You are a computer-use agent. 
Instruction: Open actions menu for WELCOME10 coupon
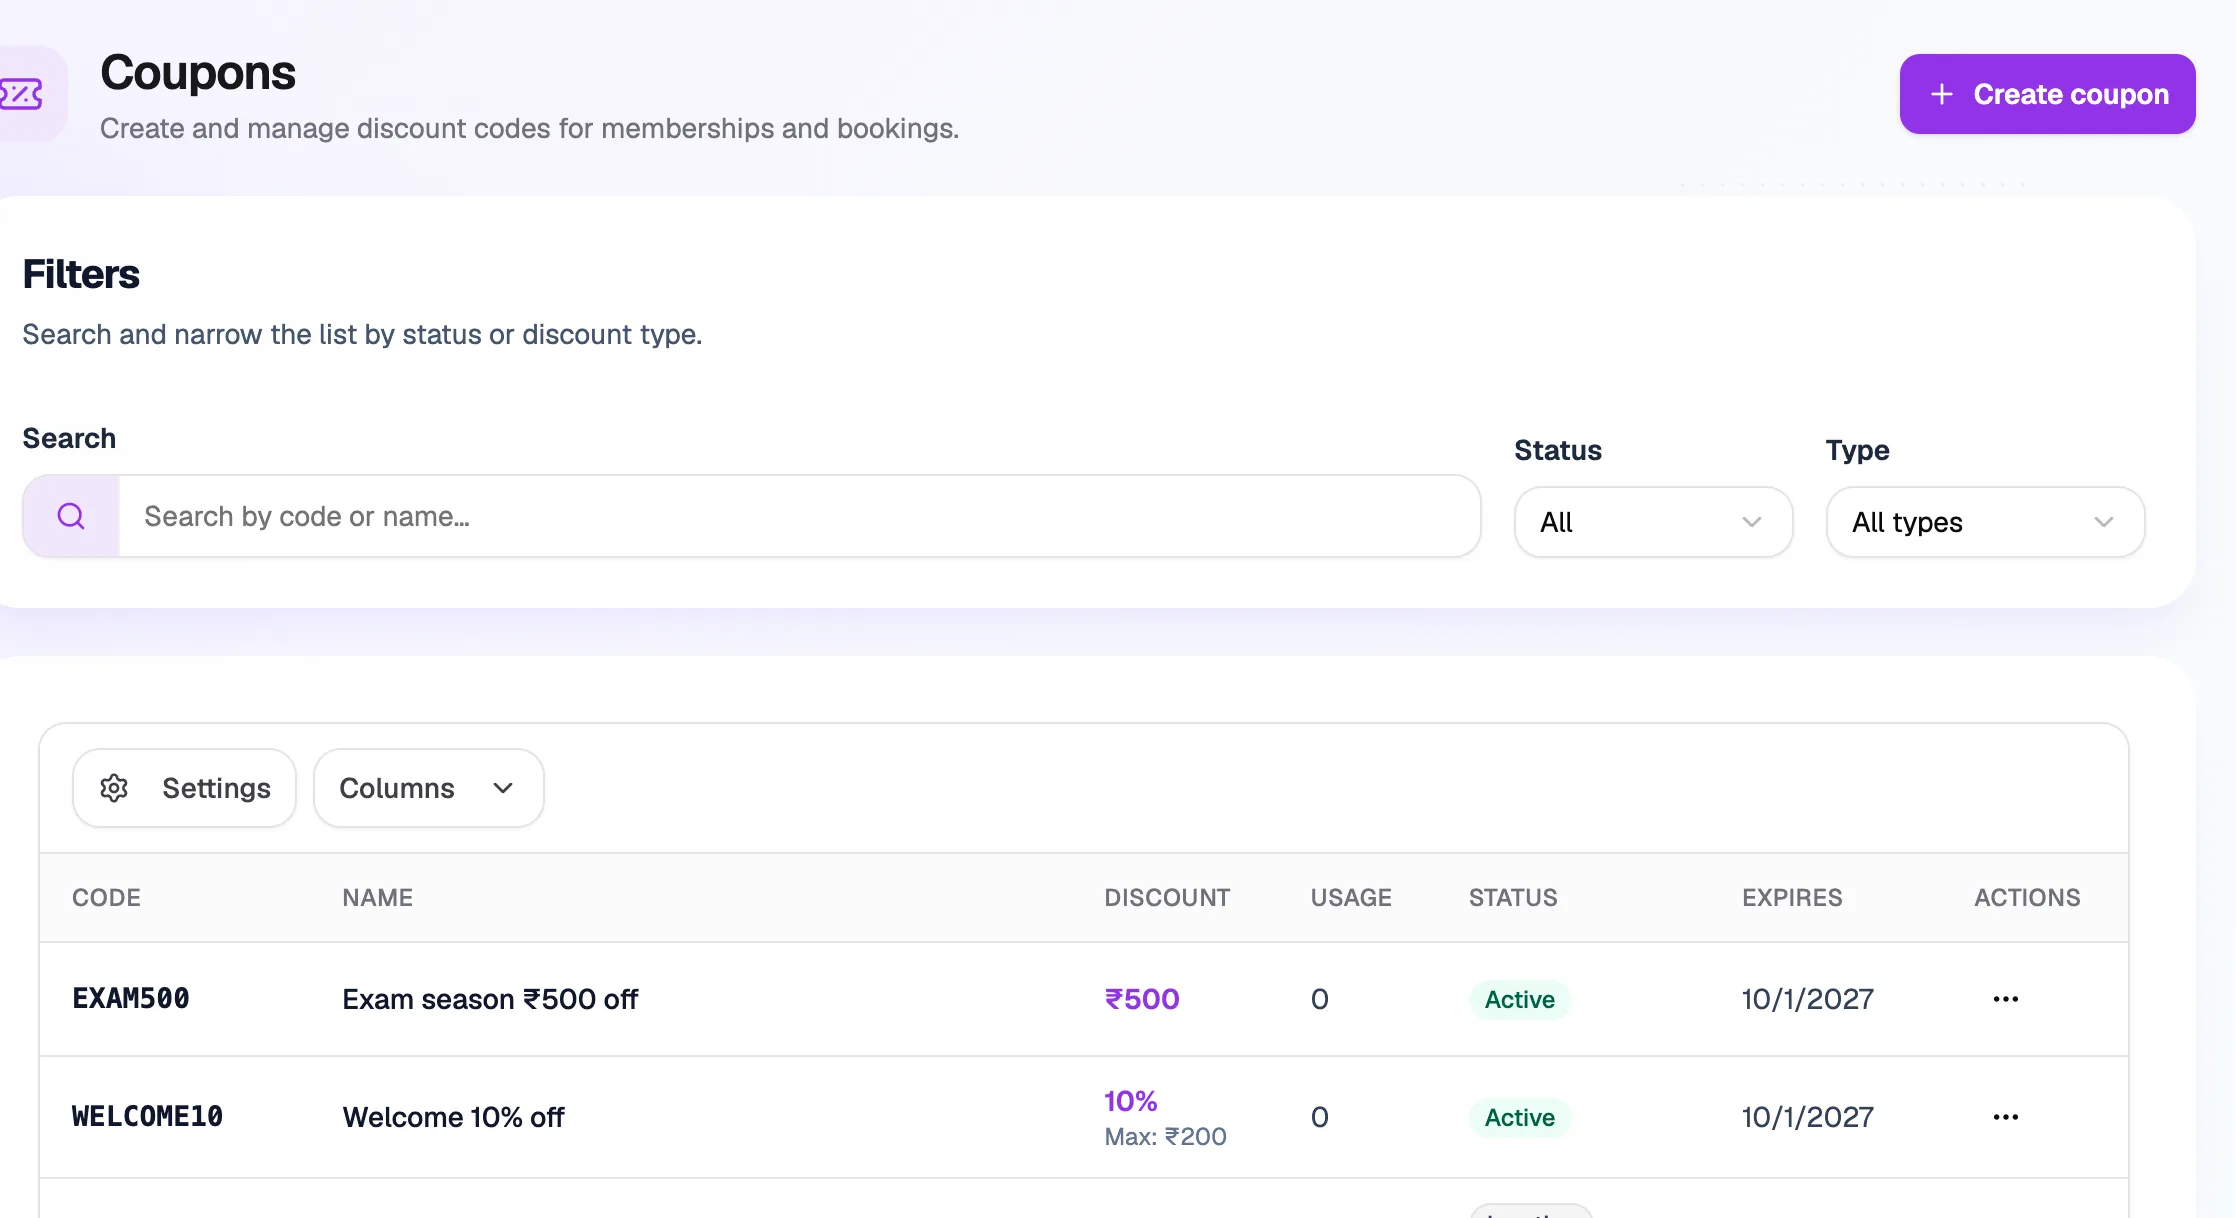pyautogui.click(x=2005, y=1117)
